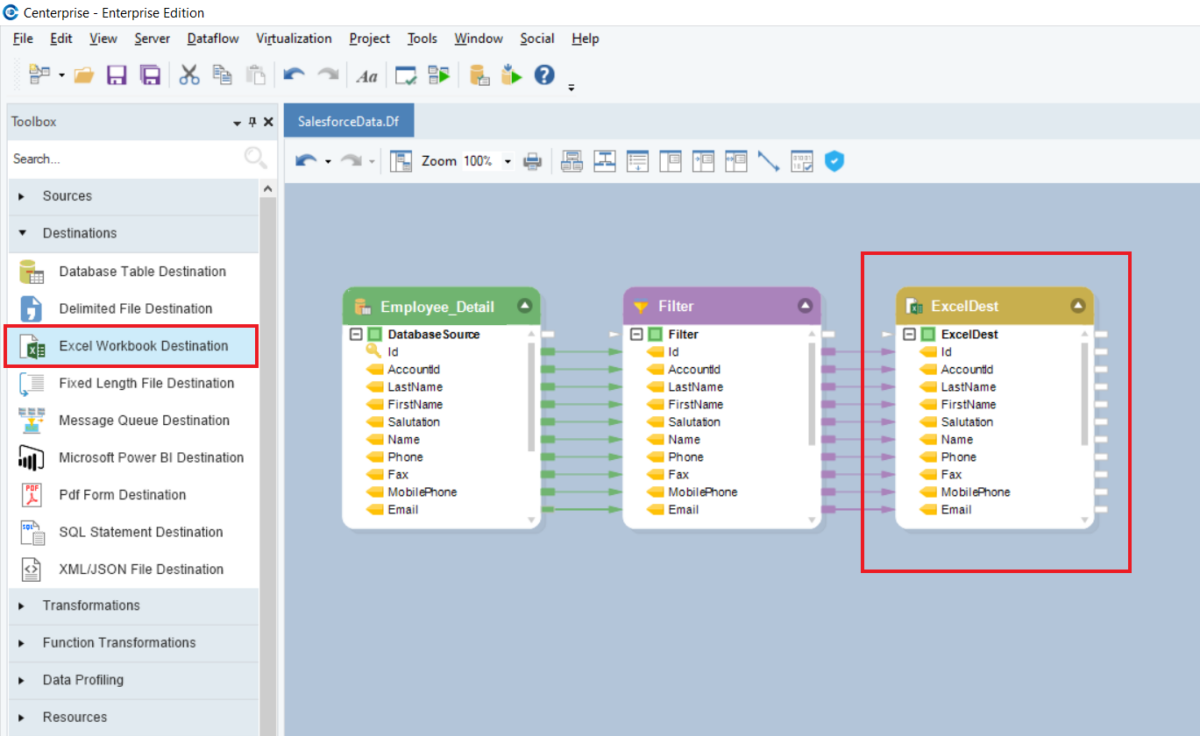Switch to the SalesforceData.Df tab
This screenshot has width=1200, height=736.
[348, 120]
